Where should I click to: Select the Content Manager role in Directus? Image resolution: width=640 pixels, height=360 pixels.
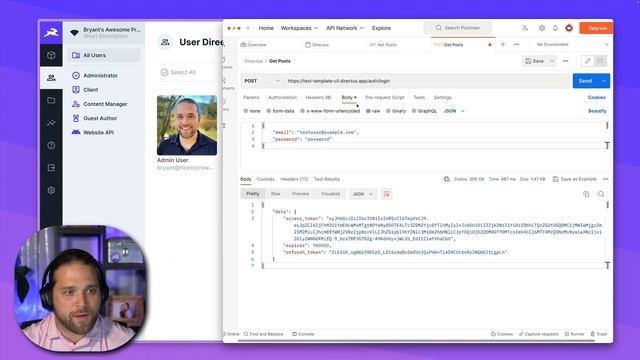pyautogui.click(x=104, y=104)
